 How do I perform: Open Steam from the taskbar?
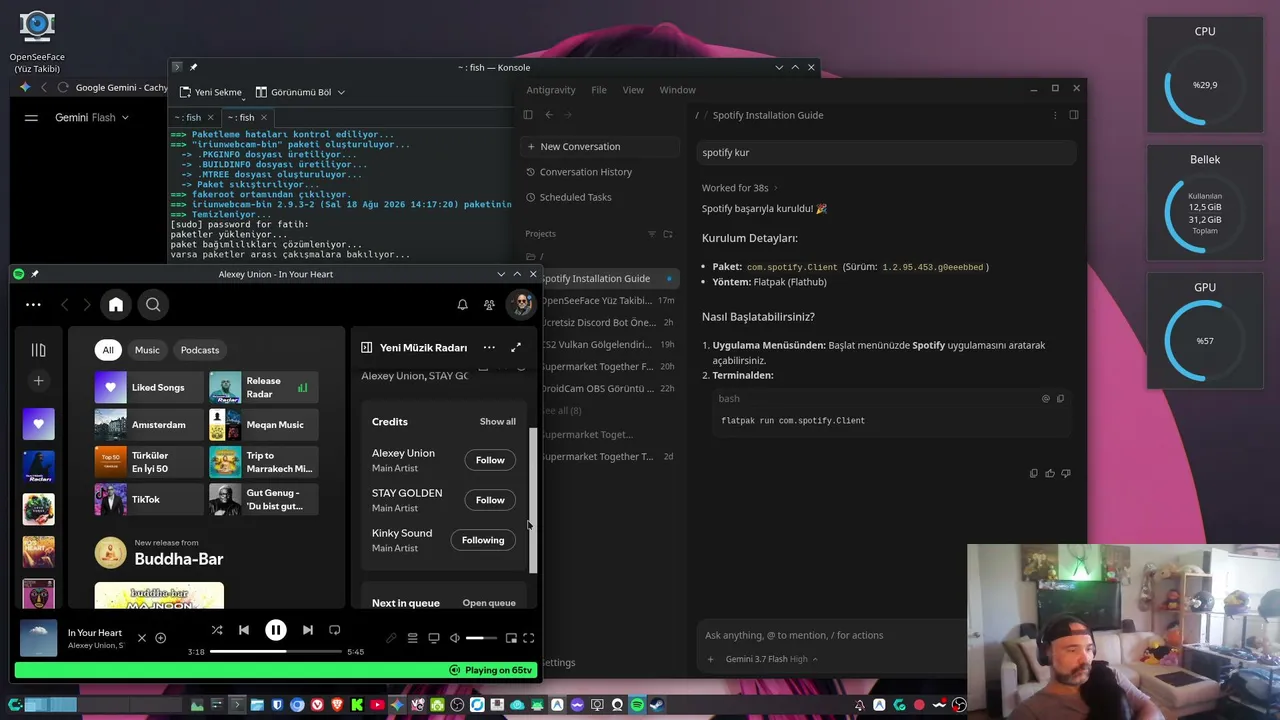tap(657, 705)
